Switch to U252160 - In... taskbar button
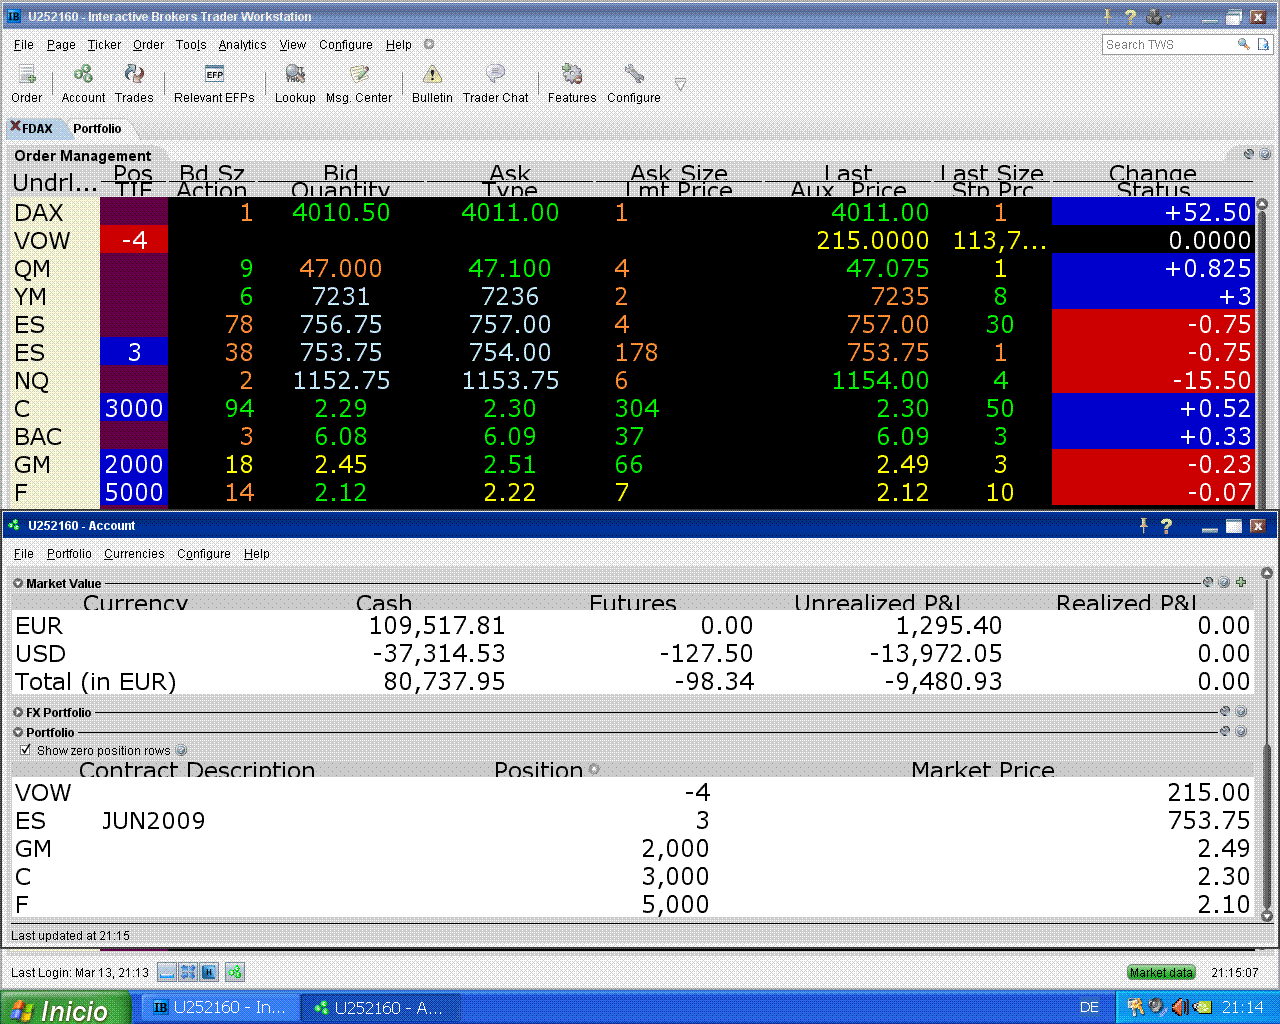The height and width of the screenshot is (1024, 1280). (219, 1008)
